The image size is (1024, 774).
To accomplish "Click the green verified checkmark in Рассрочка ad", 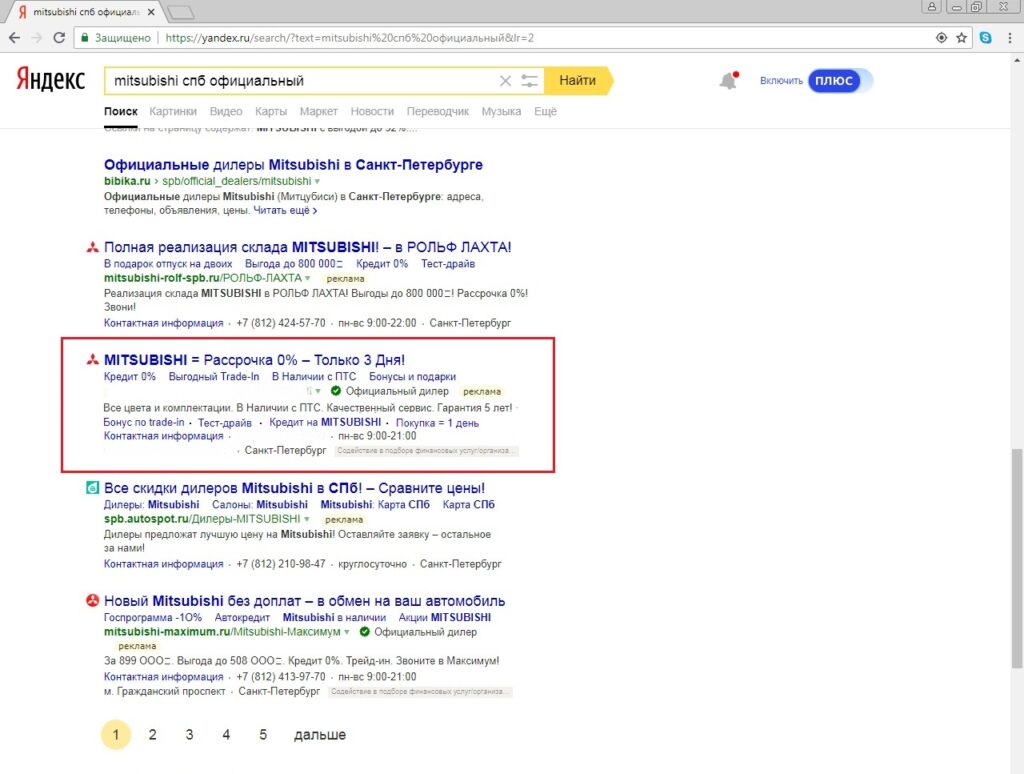I will 336,391.
